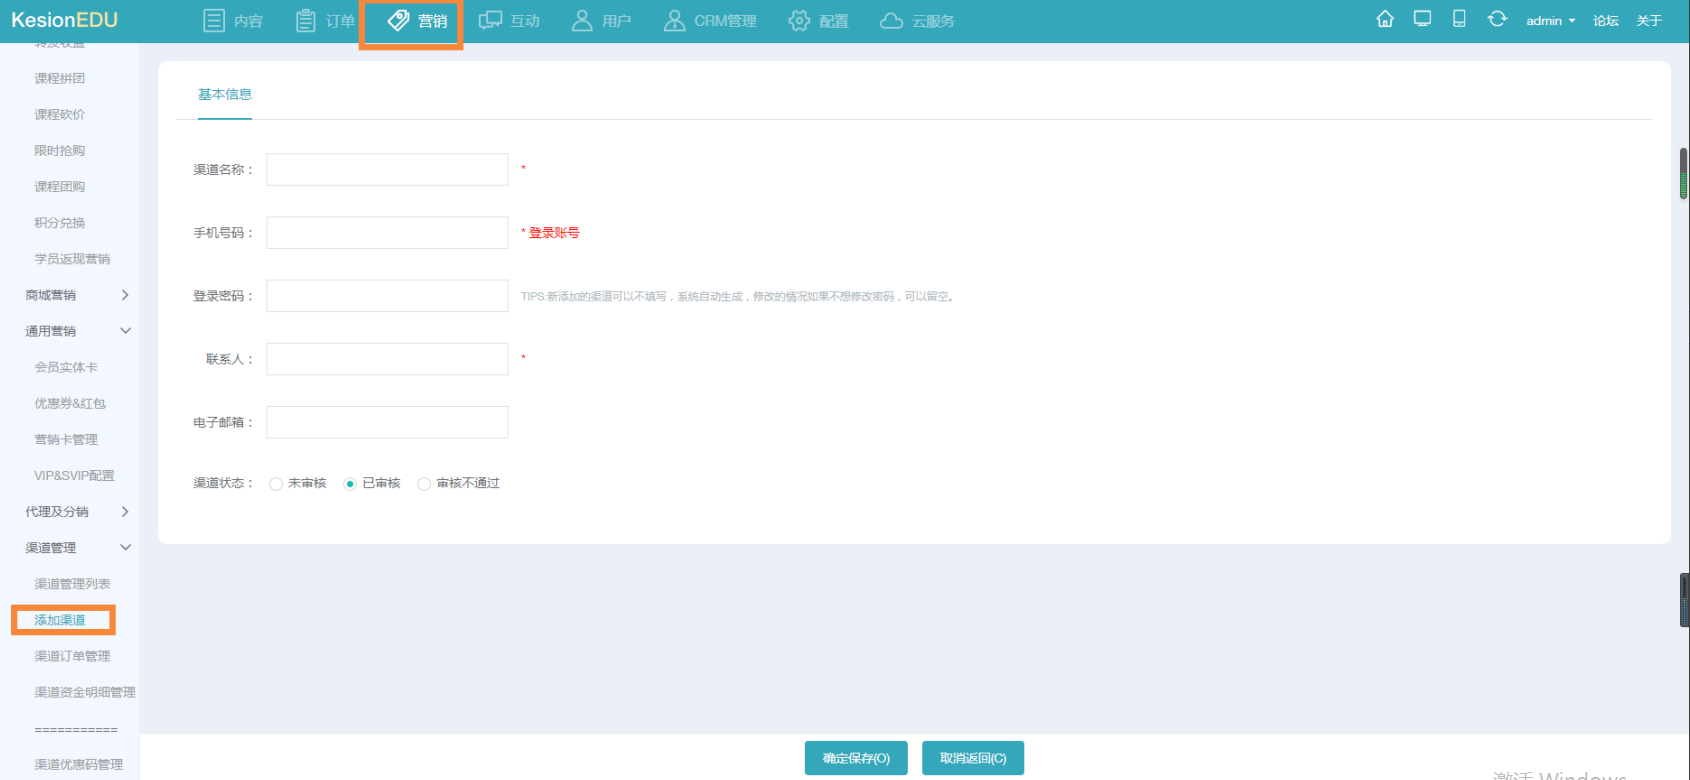Image resolution: width=1690 pixels, height=780 pixels.
Task: Open 课程团购 in sidebar
Action: click(x=60, y=187)
